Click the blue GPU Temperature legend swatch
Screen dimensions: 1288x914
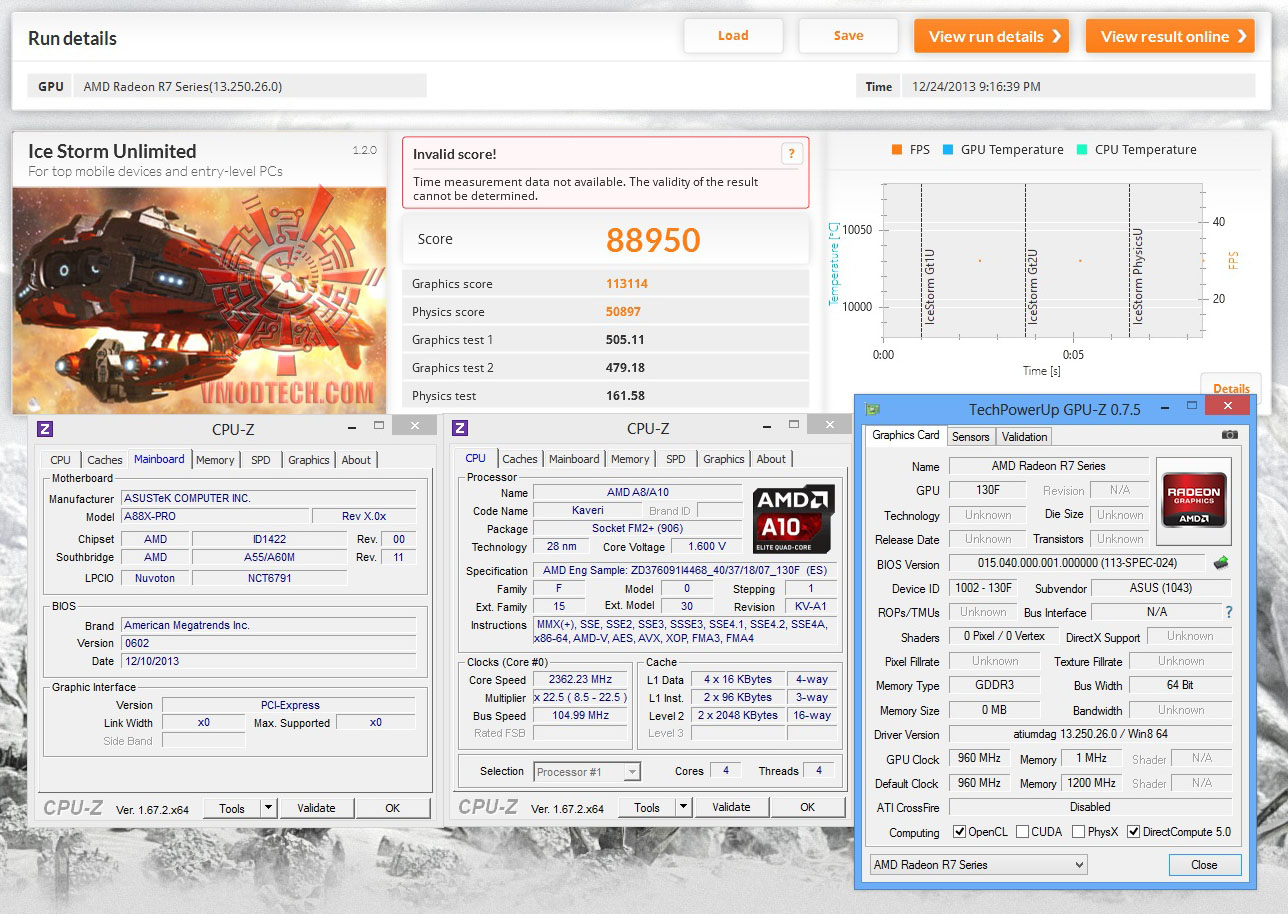(947, 150)
